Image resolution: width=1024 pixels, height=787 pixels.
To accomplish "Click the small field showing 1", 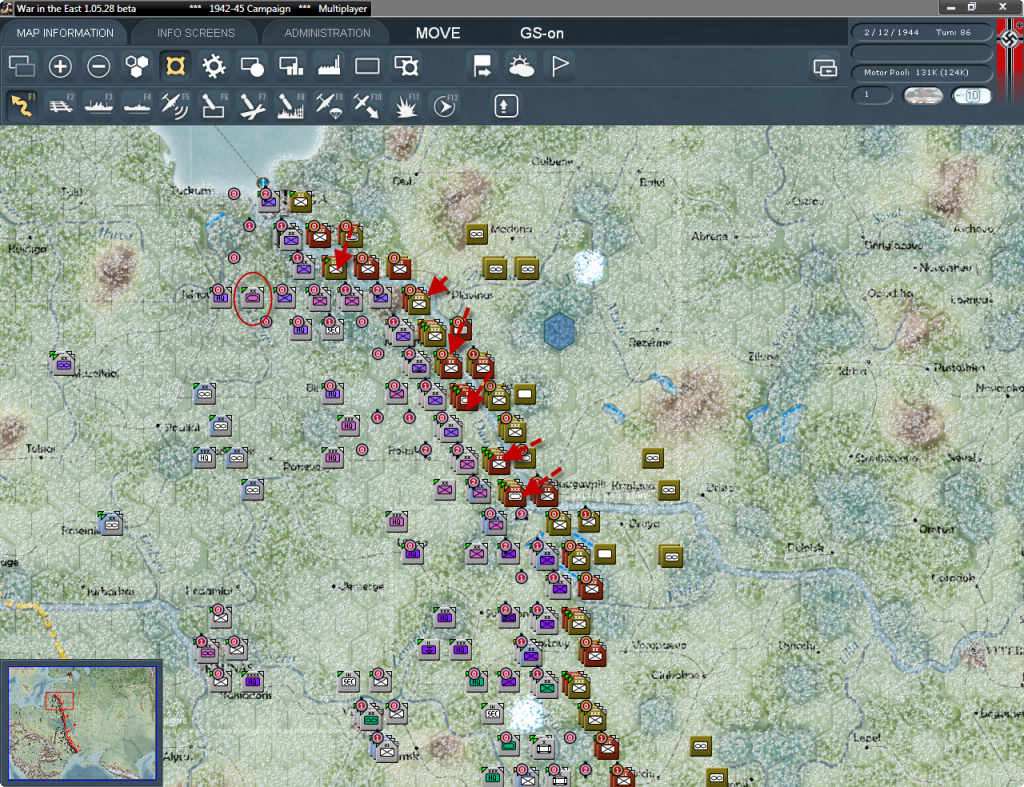I will (x=872, y=95).
